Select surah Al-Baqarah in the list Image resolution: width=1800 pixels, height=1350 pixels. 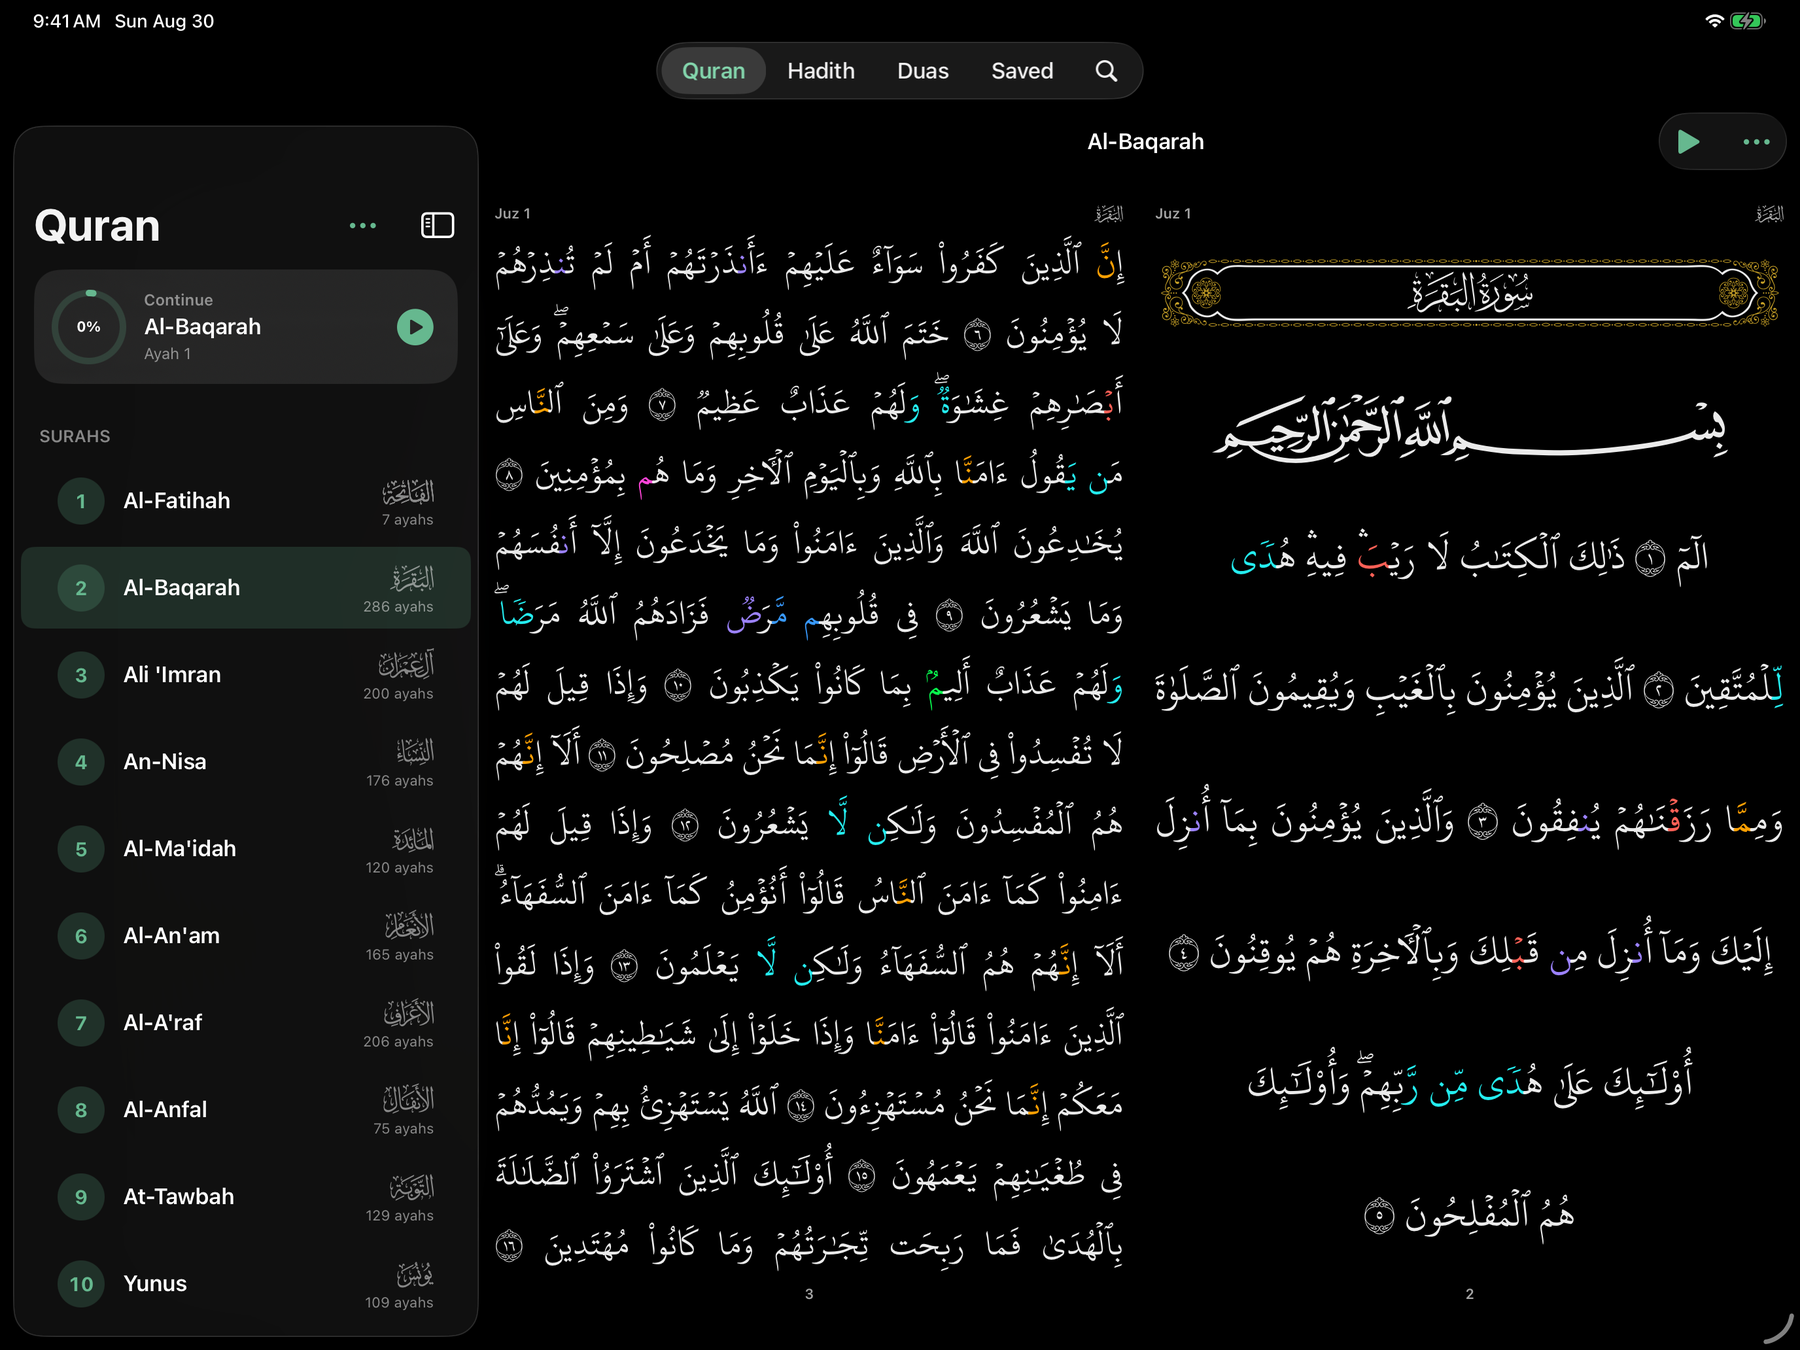pyautogui.click(x=246, y=588)
